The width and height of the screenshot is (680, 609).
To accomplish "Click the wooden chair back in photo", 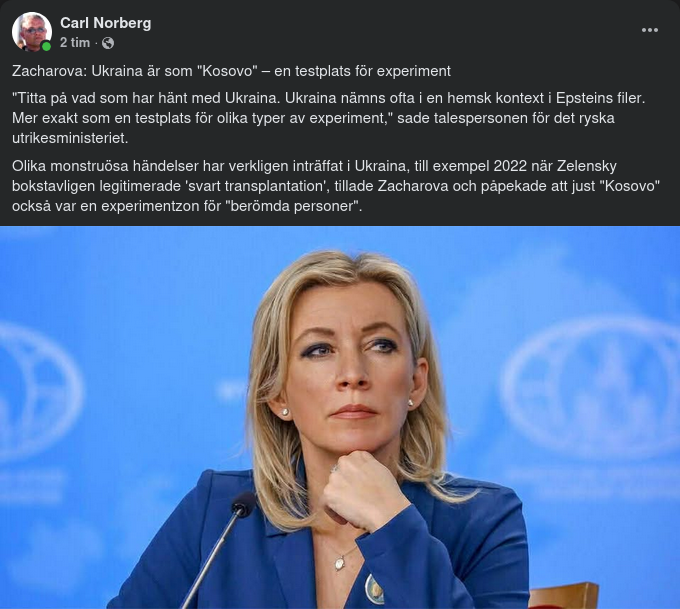I will tap(563, 596).
